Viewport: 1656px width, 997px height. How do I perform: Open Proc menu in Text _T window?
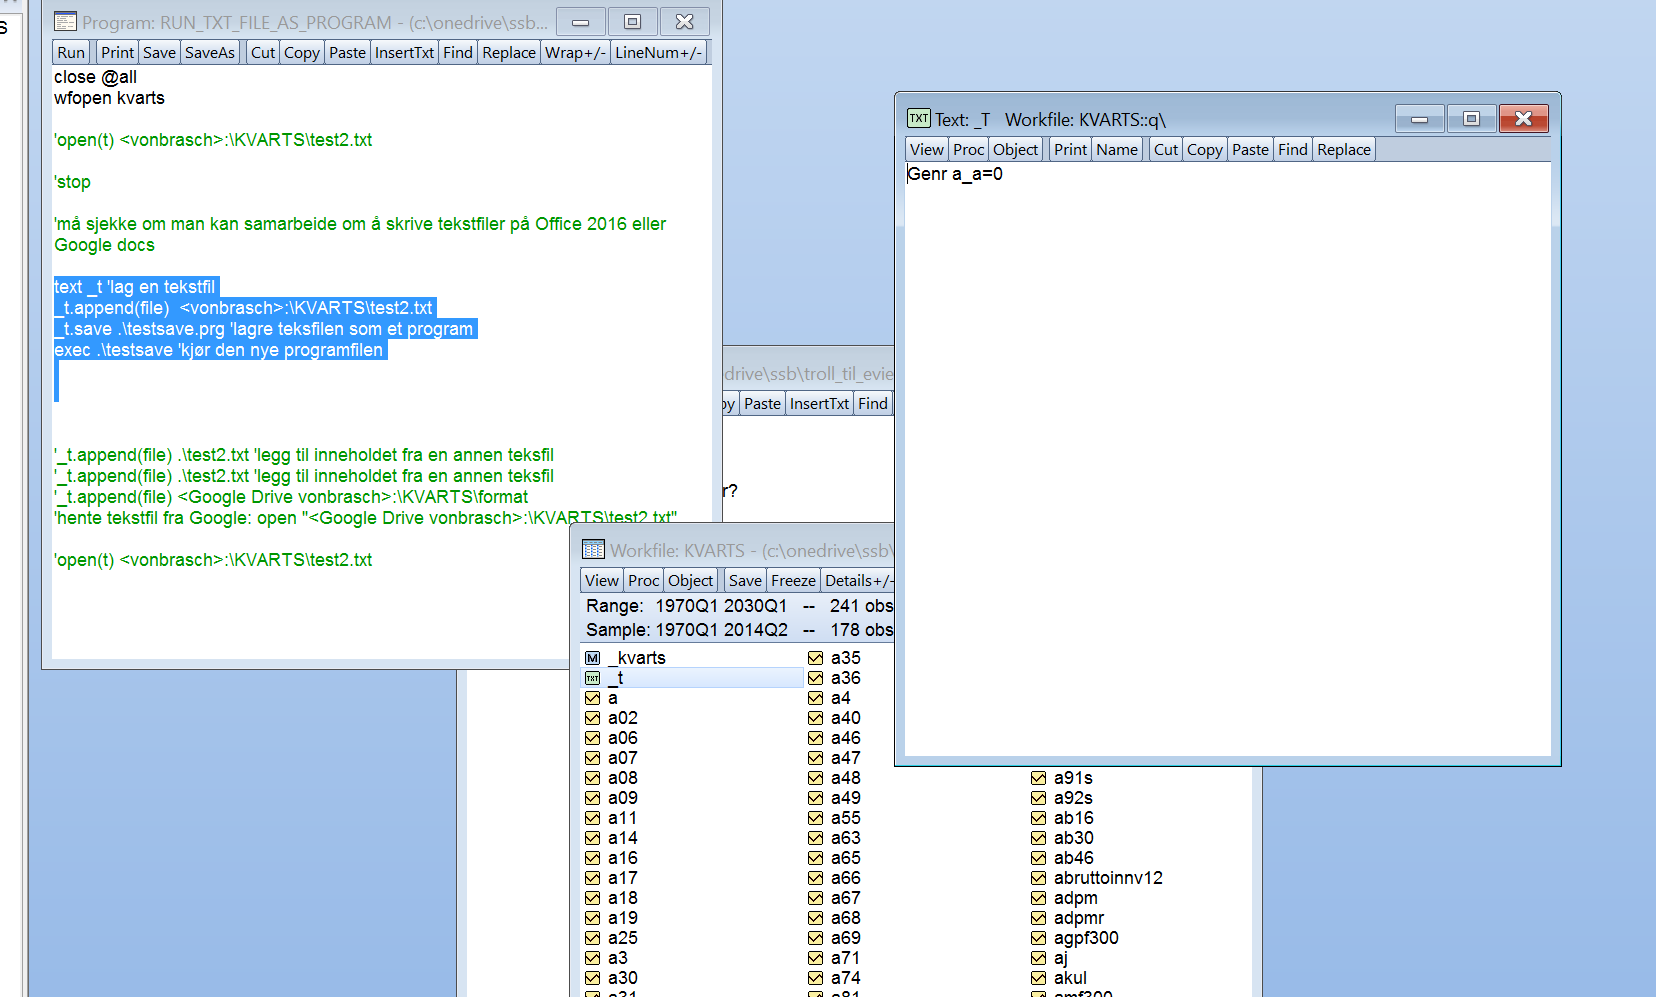click(968, 149)
